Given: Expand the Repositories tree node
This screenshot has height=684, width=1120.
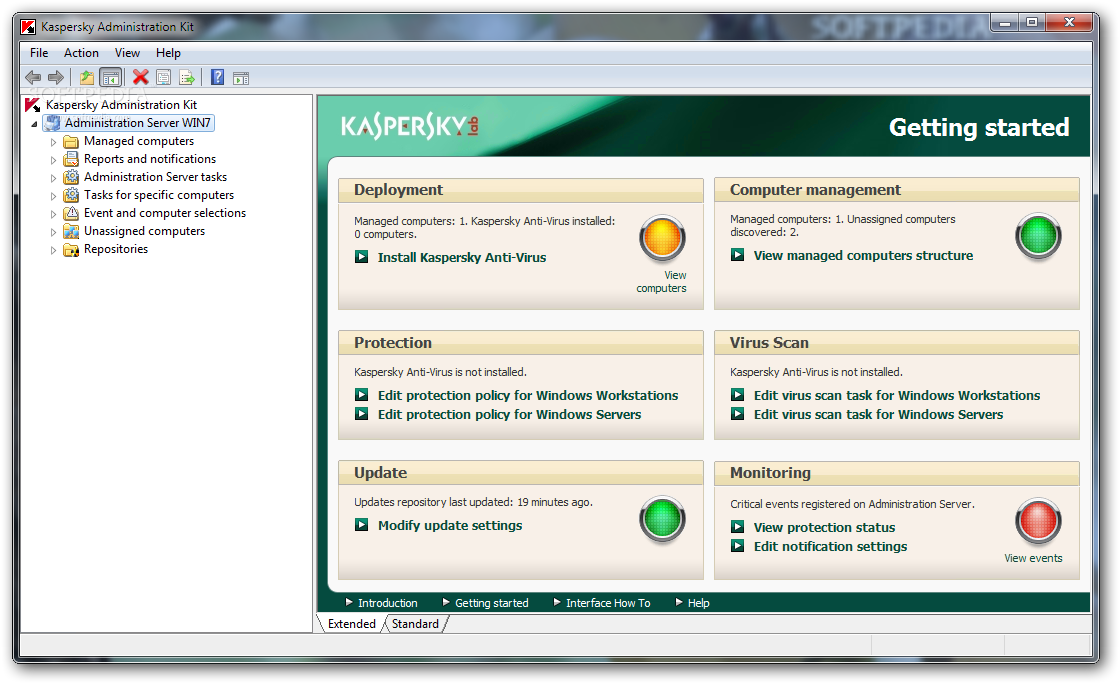Looking at the screenshot, I should point(53,250).
